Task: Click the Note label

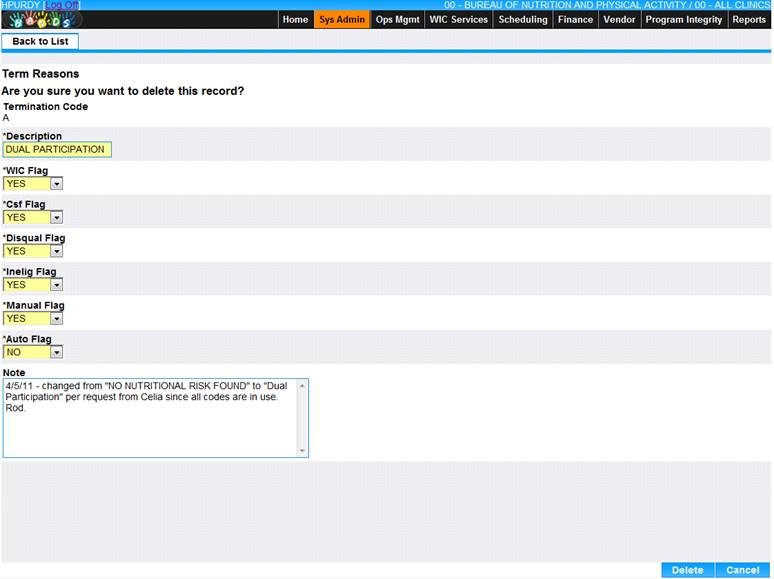Action: [14, 373]
